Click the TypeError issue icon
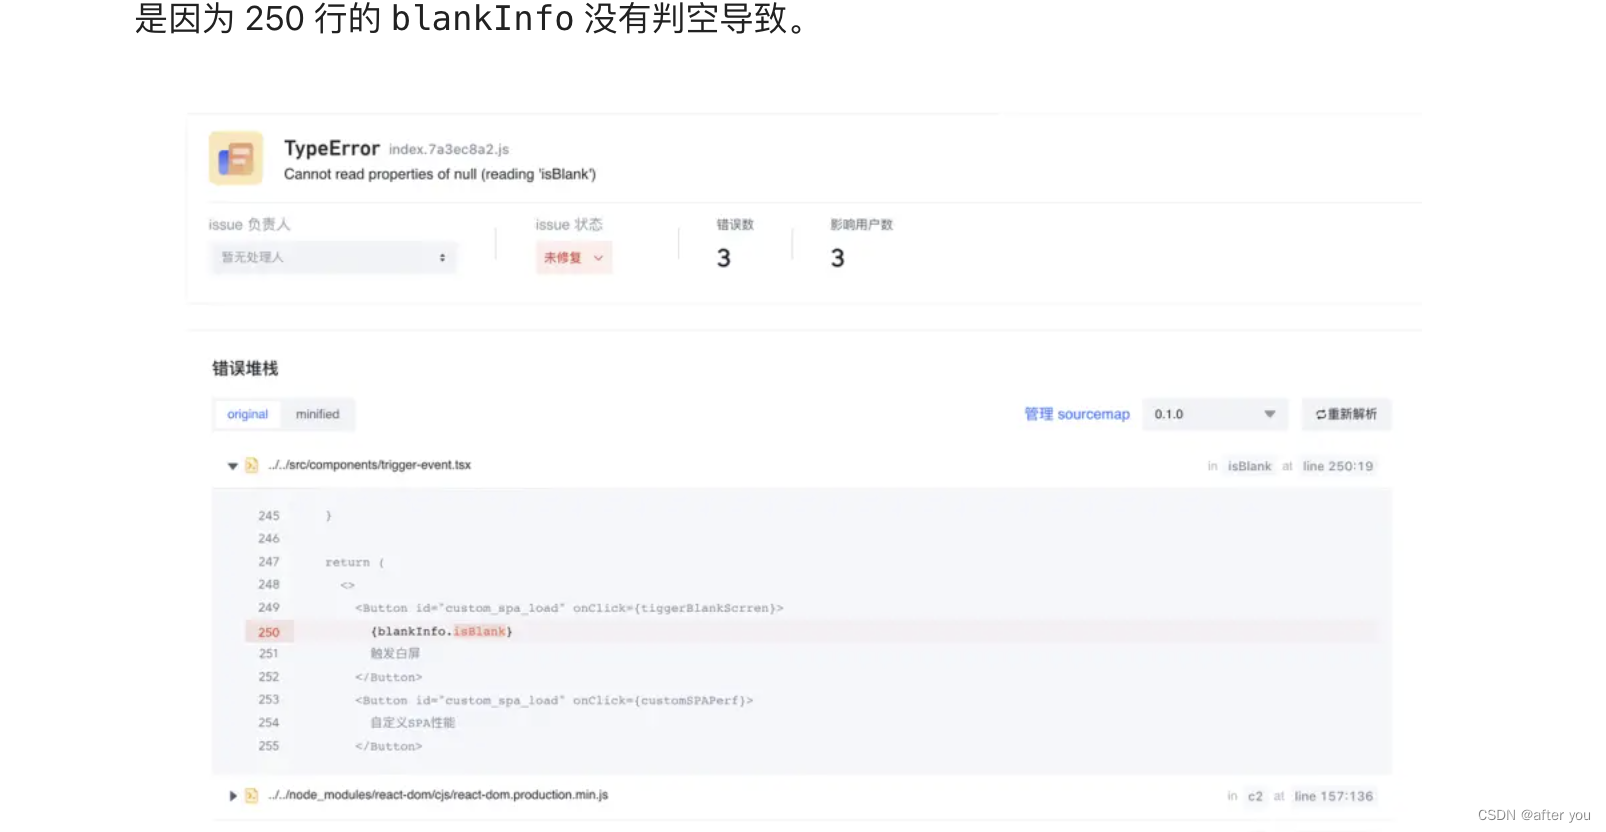 (x=236, y=158)
